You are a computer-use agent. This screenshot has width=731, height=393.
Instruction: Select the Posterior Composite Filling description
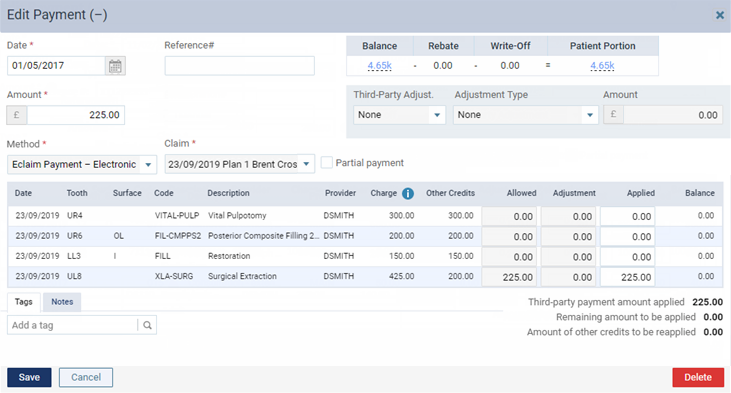(263, 236)
